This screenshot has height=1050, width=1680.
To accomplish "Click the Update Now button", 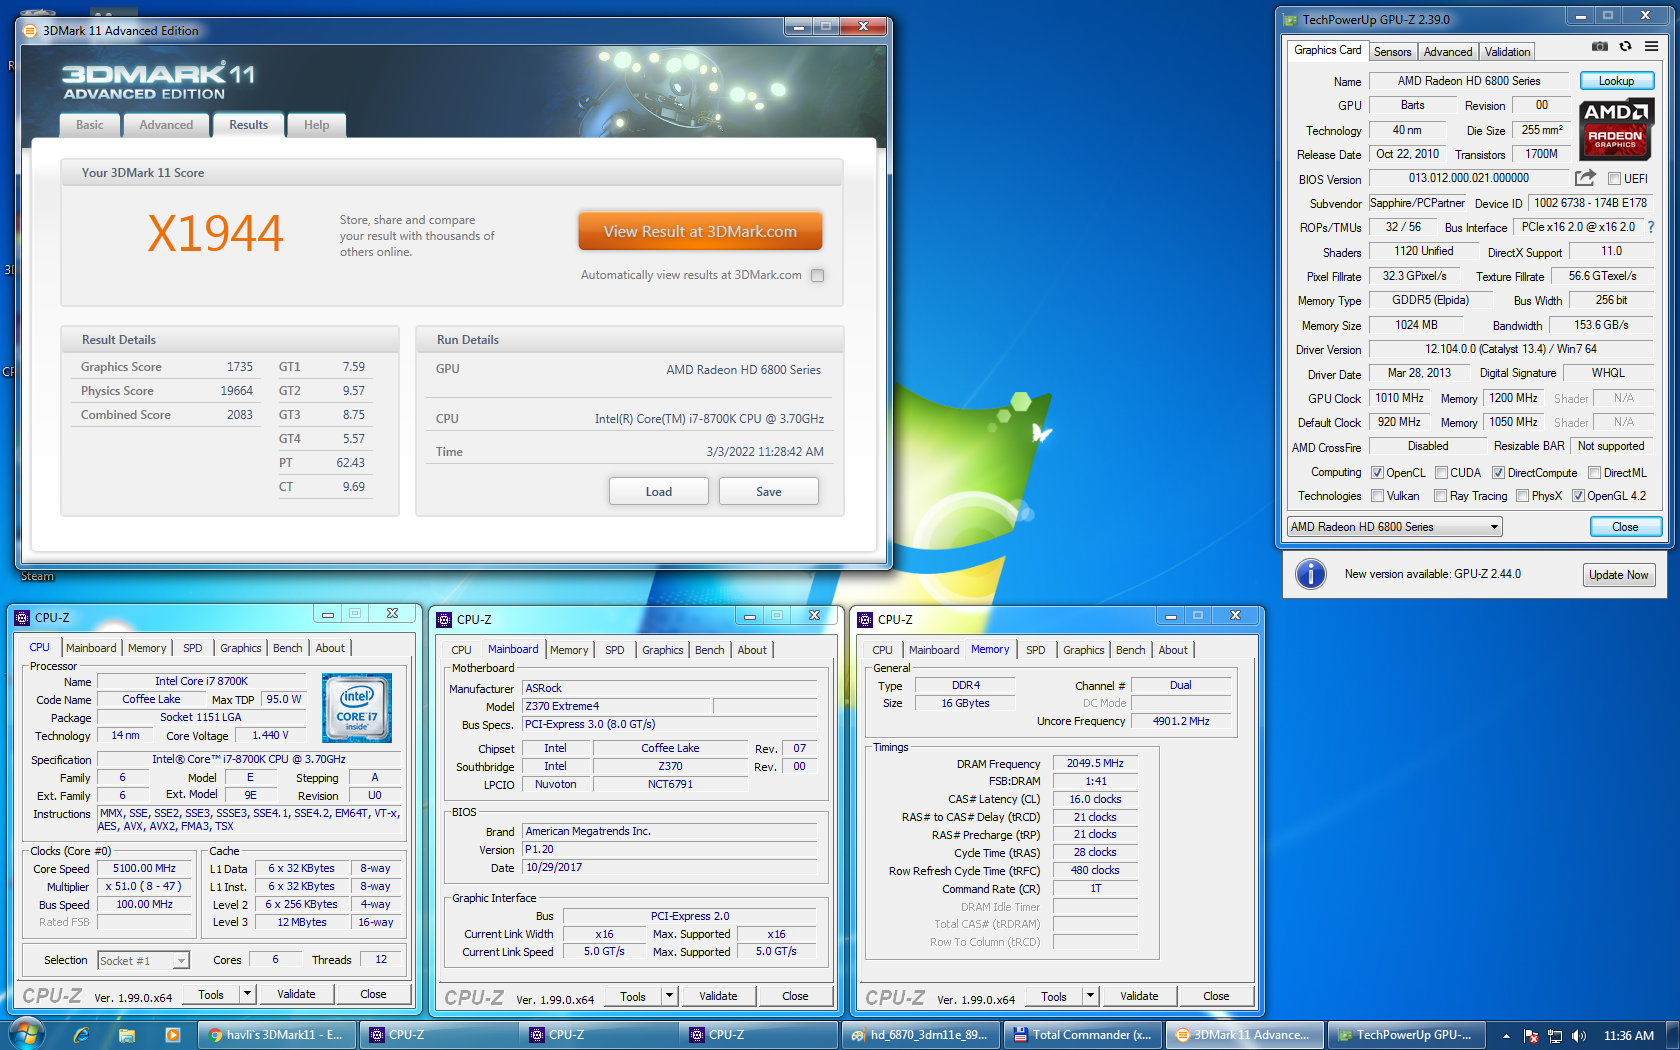I will [x=1618, y=575].
